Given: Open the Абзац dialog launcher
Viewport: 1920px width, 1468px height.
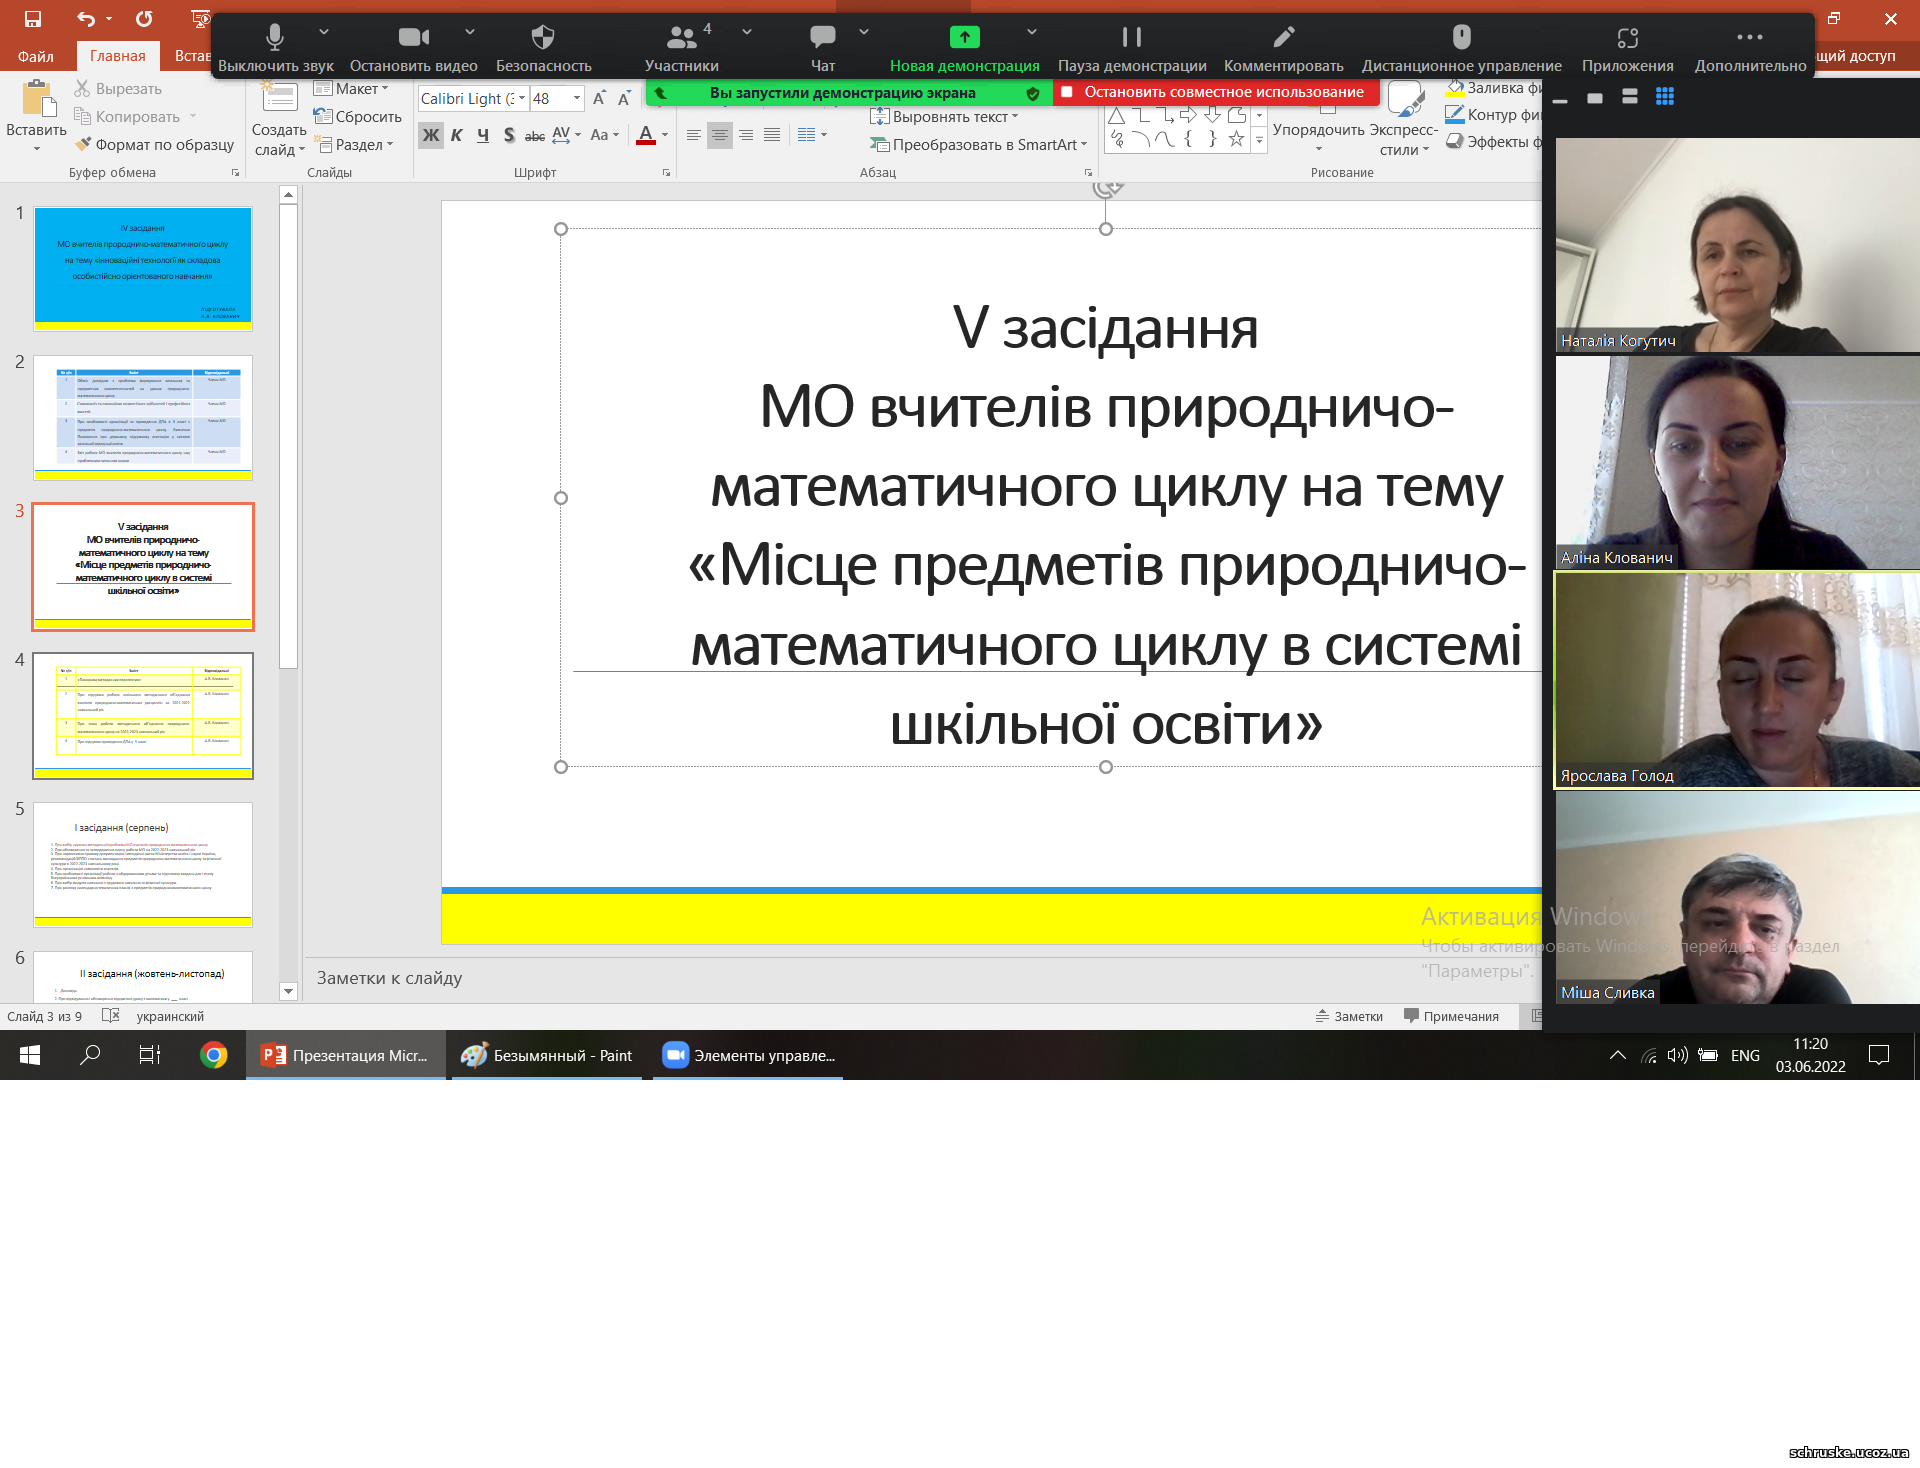Looking at the screenshot, I should click(1088, 173).
